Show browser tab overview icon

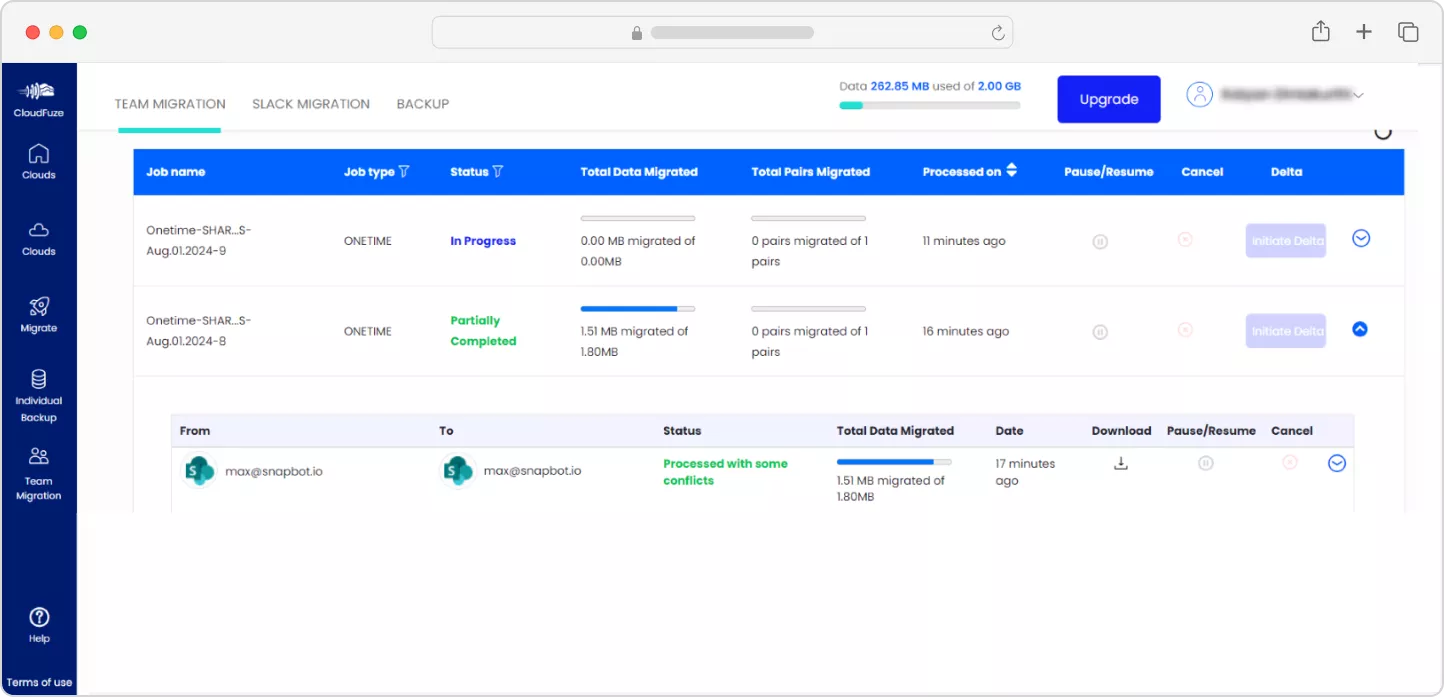click(x=1408, y=32)
